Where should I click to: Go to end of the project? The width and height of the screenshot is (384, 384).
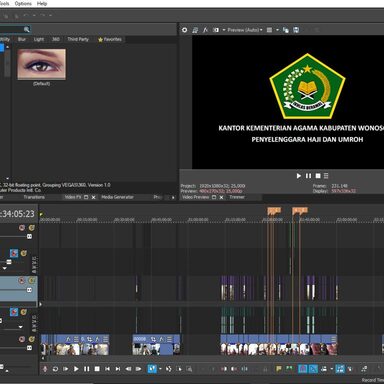(118, 369)
